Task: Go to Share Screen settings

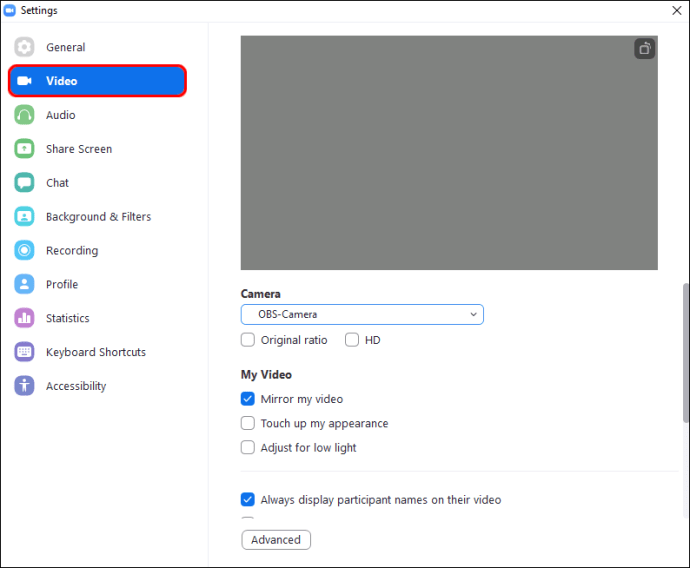Action: [x=79, y=149]
